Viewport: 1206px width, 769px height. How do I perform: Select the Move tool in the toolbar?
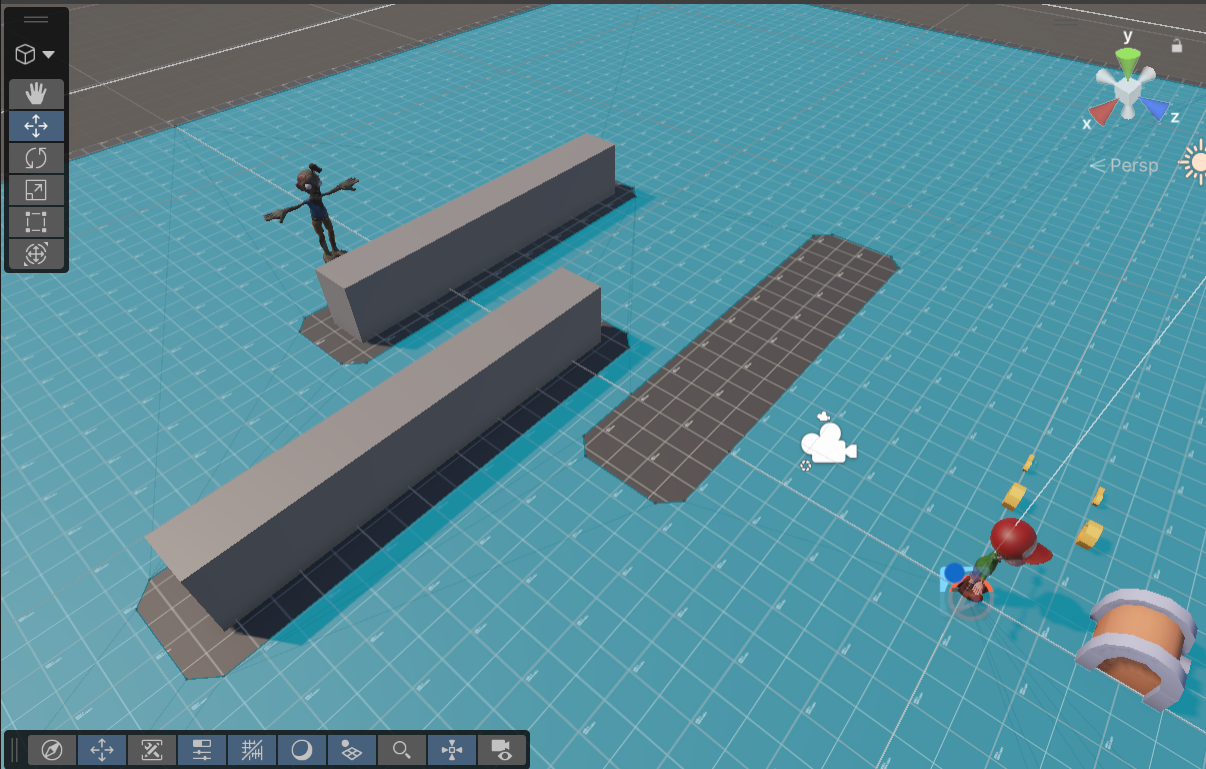[36, 126]
